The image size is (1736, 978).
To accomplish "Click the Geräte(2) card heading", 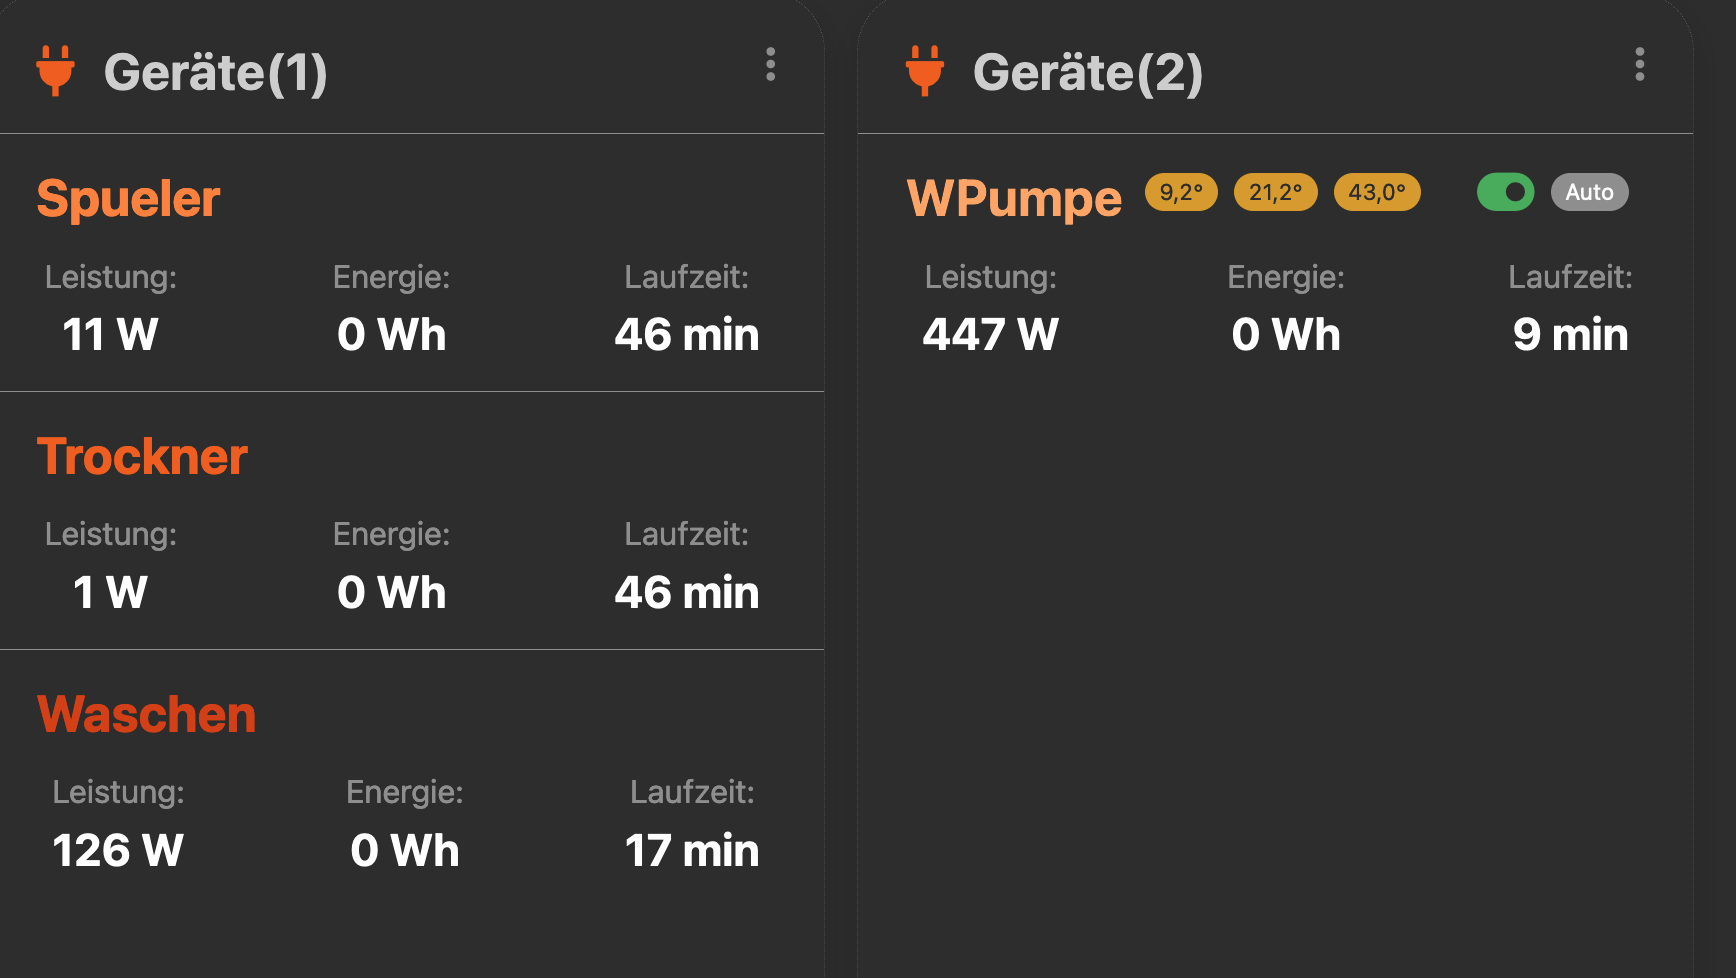I will click(1087, 72).
